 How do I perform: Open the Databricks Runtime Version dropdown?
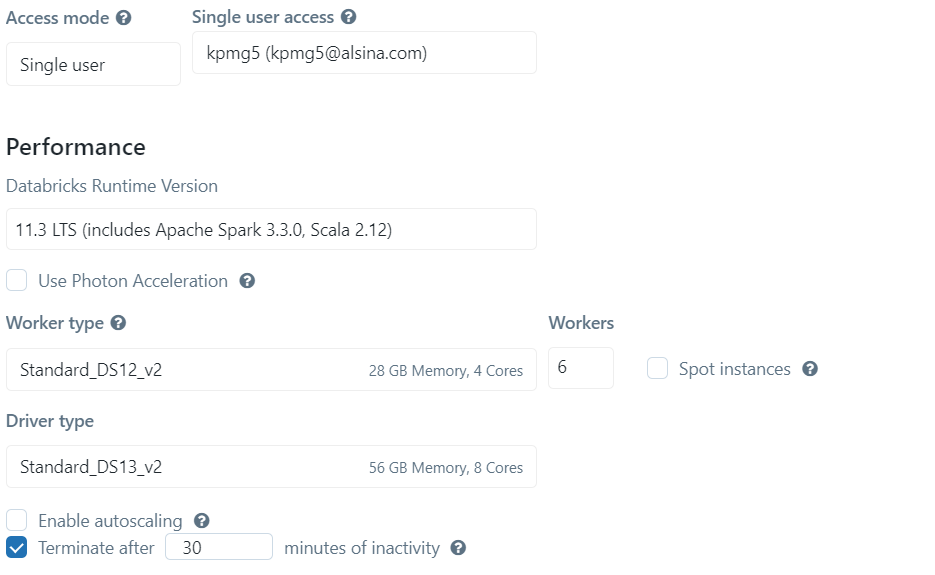click(271, 230)
